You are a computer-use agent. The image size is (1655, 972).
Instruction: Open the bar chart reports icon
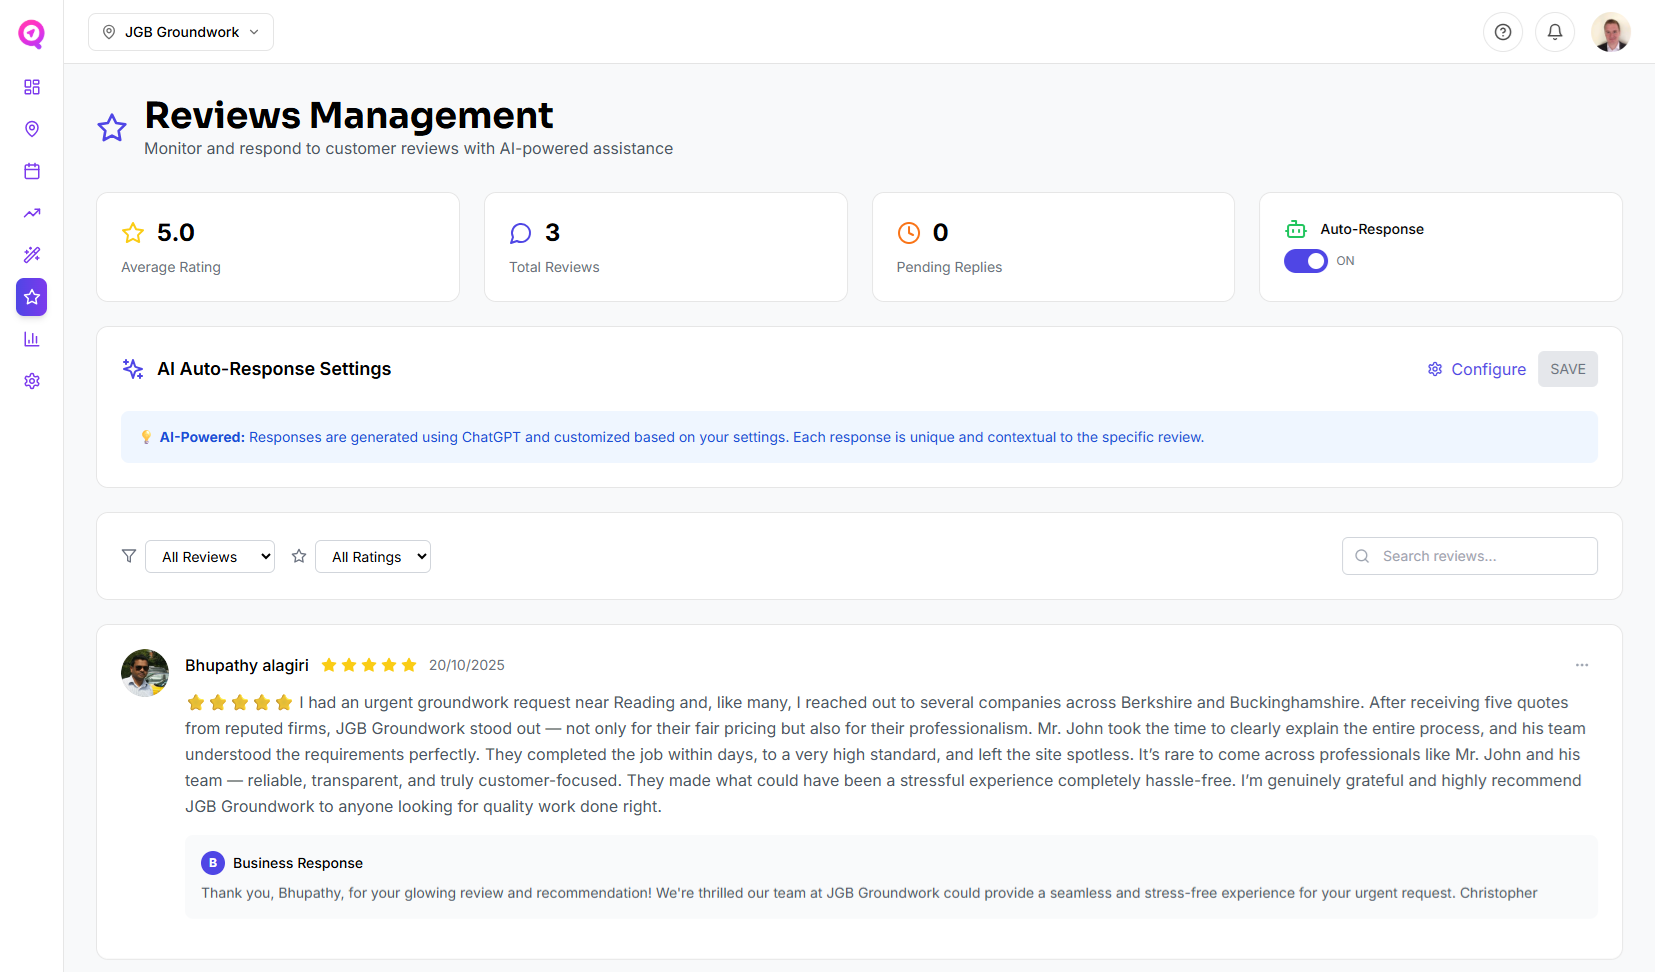(31, 339)
